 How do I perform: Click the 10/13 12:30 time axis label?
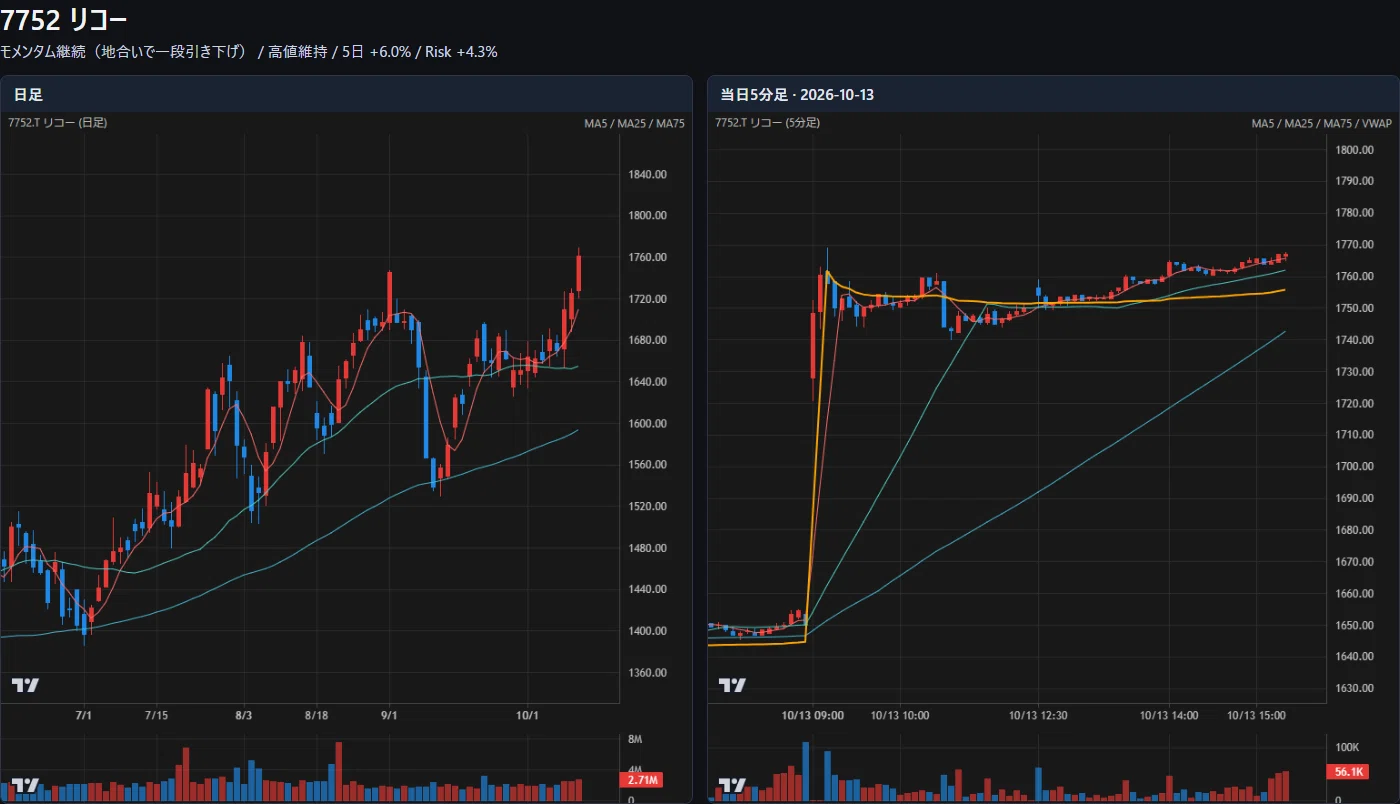[1038, 716]
